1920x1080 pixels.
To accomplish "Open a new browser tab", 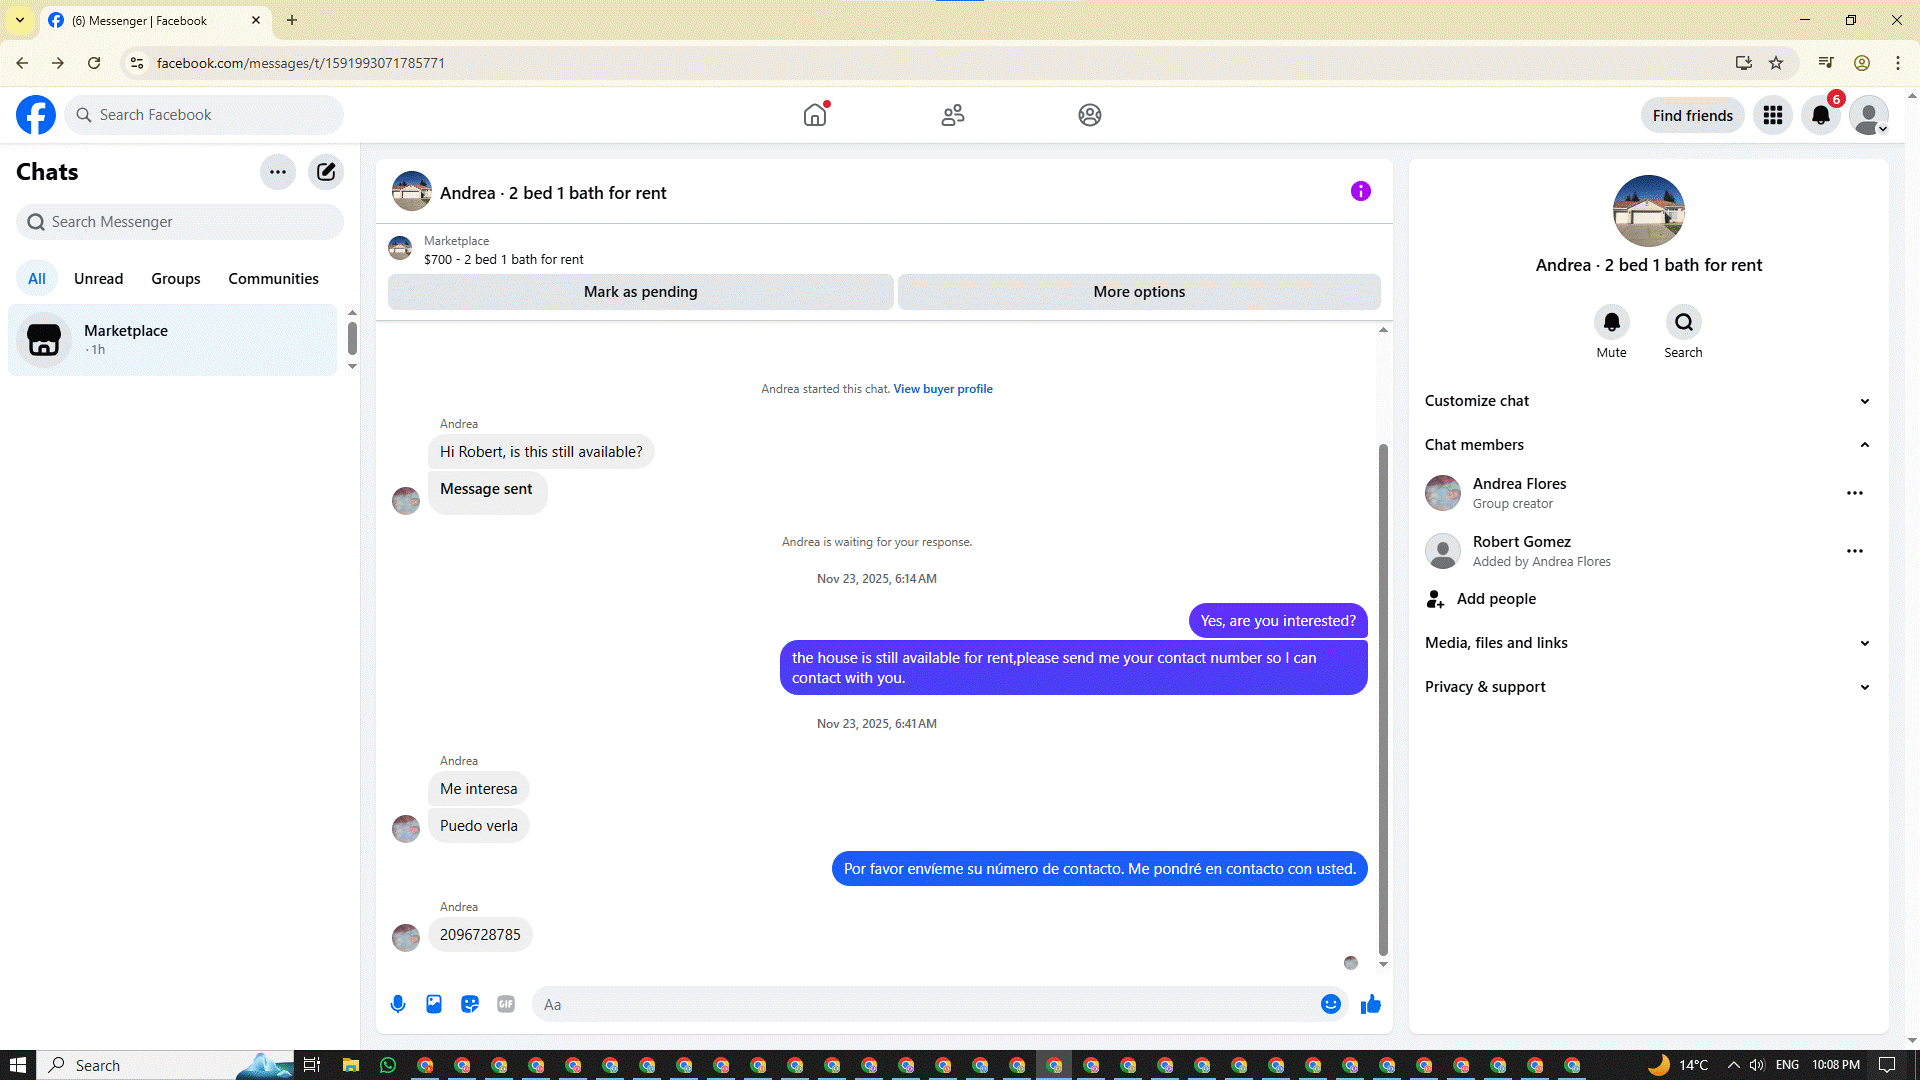I will pyautogui.click(x=292, y=20).
